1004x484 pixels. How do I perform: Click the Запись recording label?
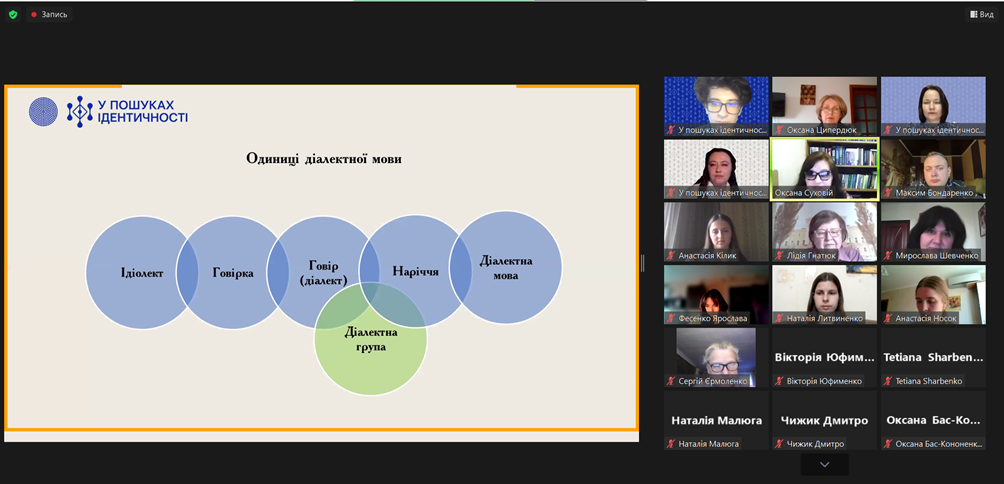pyautogui.click(x=54, y=15)
